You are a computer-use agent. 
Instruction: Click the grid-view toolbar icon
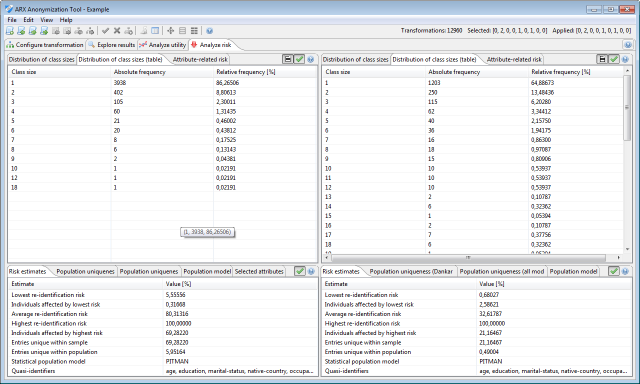point(194,31)
